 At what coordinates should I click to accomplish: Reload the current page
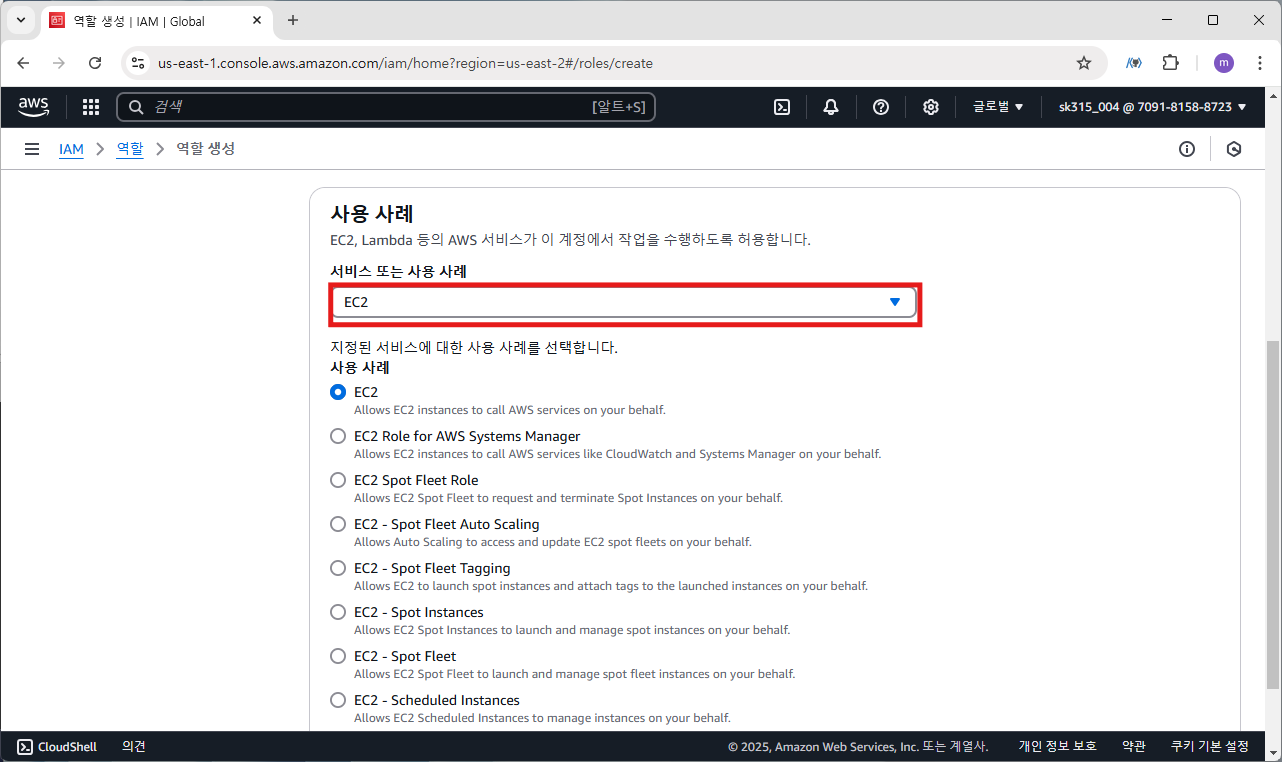click(x=95, y=63)
